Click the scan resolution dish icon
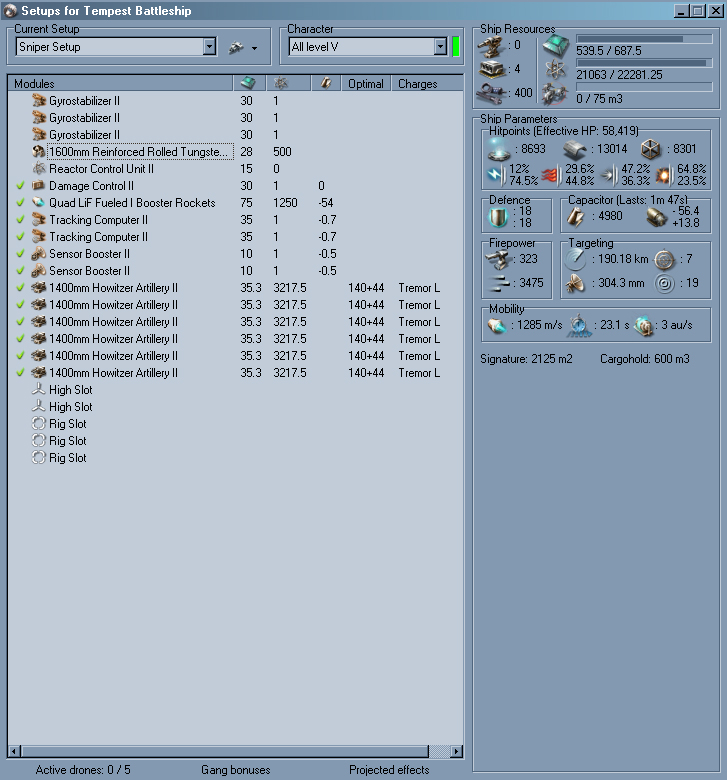 point(576,284)
